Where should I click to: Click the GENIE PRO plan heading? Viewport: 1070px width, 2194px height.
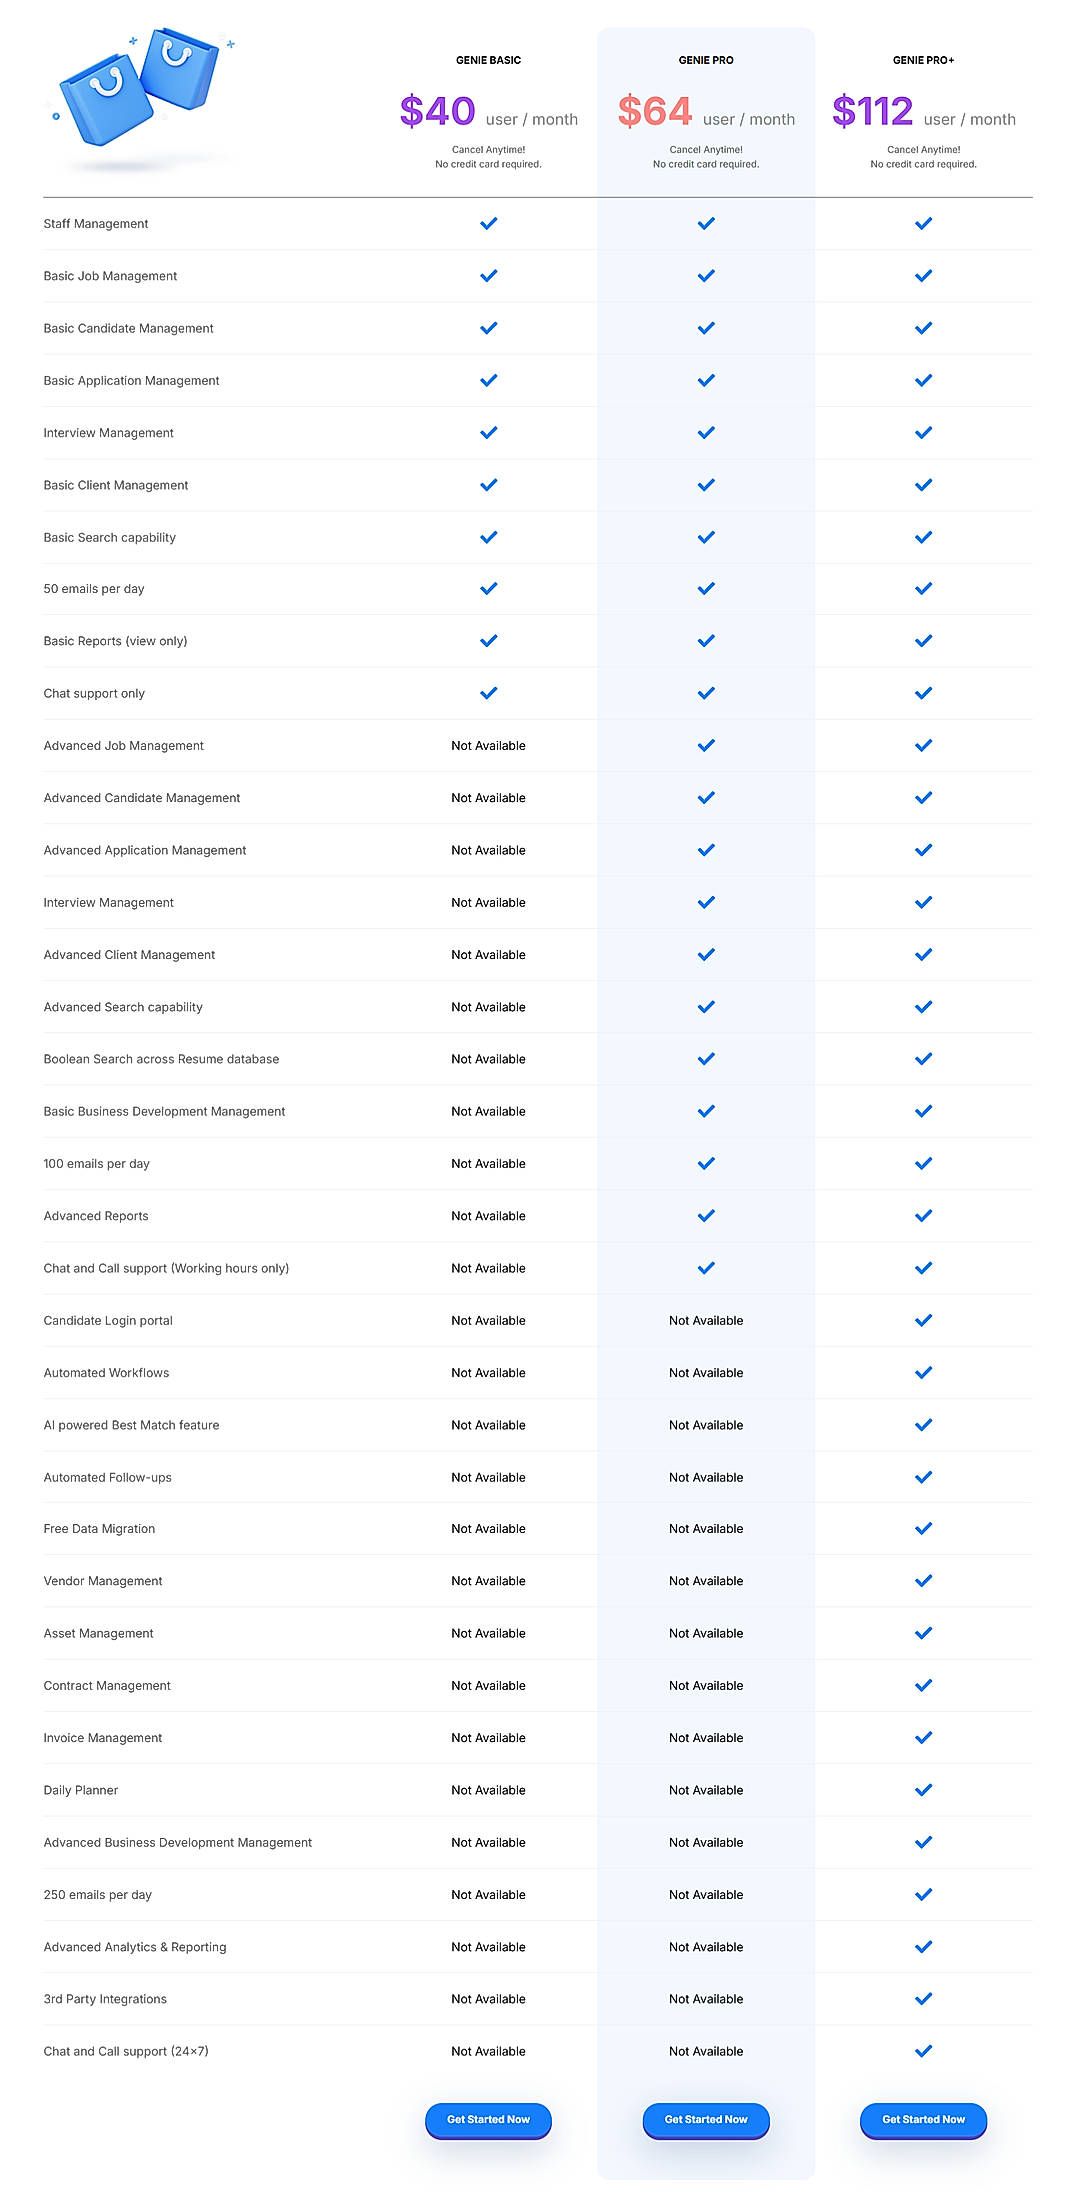pyautogui.click(x=706, y=60)
